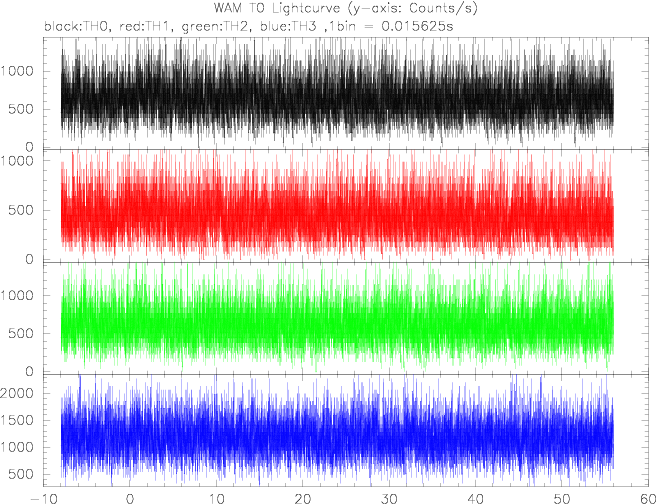Image resolution: width=657 pixels, height=504 pixels.
Task: Click the x-axis label "40"
Action: click(x=475, y=499)
